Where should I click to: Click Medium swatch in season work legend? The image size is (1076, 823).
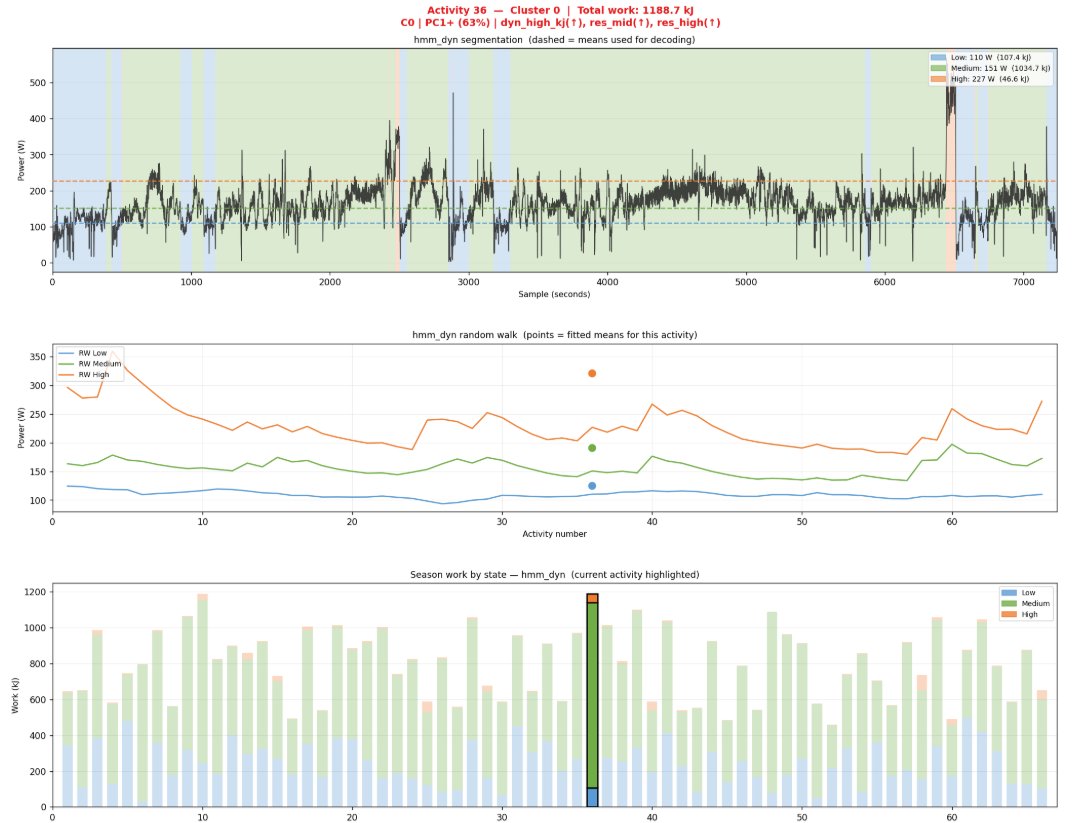click(x=1009, y=604)
